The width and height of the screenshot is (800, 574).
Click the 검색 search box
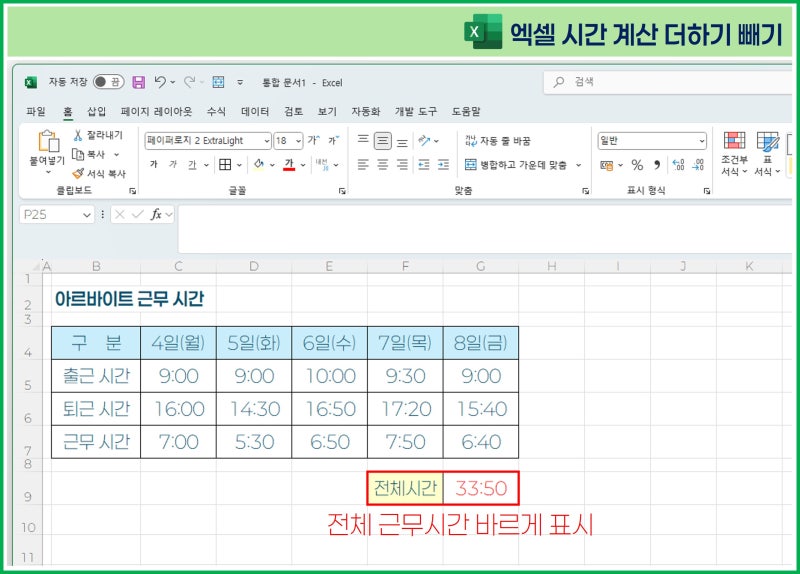668,82
